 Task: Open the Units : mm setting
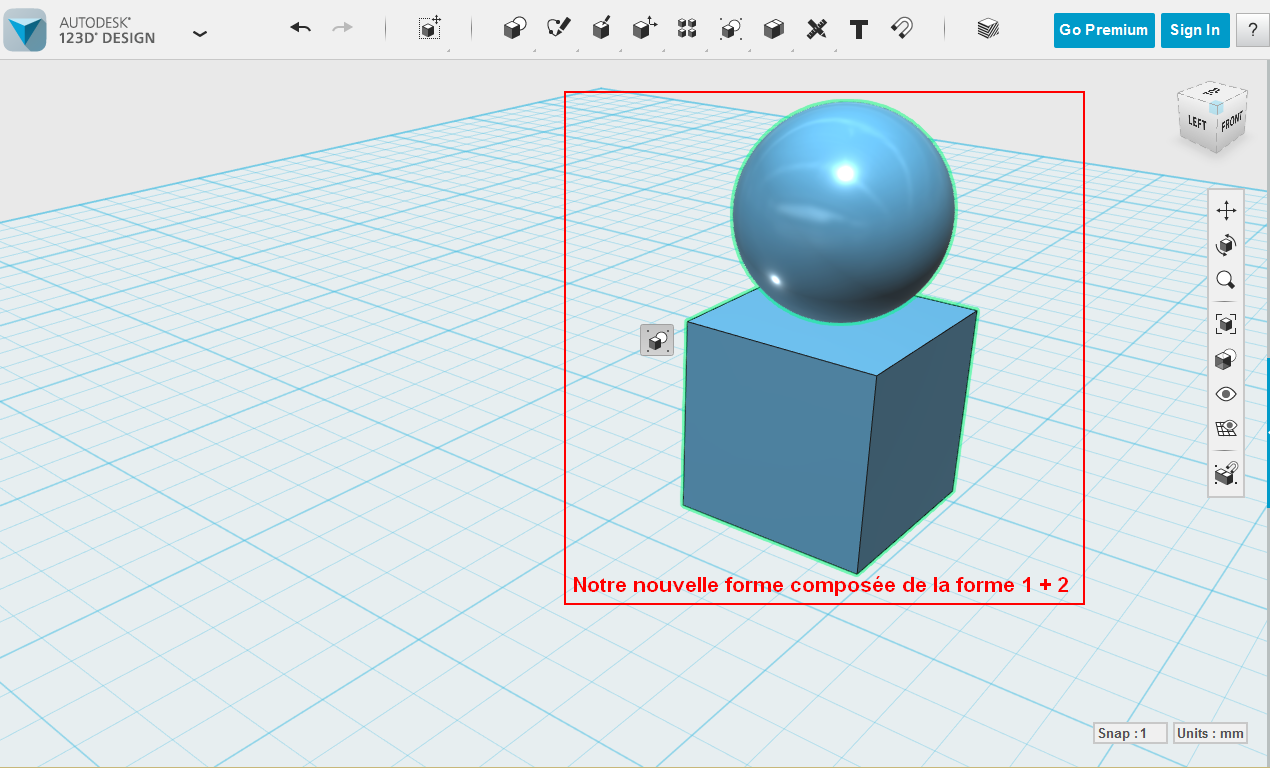[x=1210, y=733]
